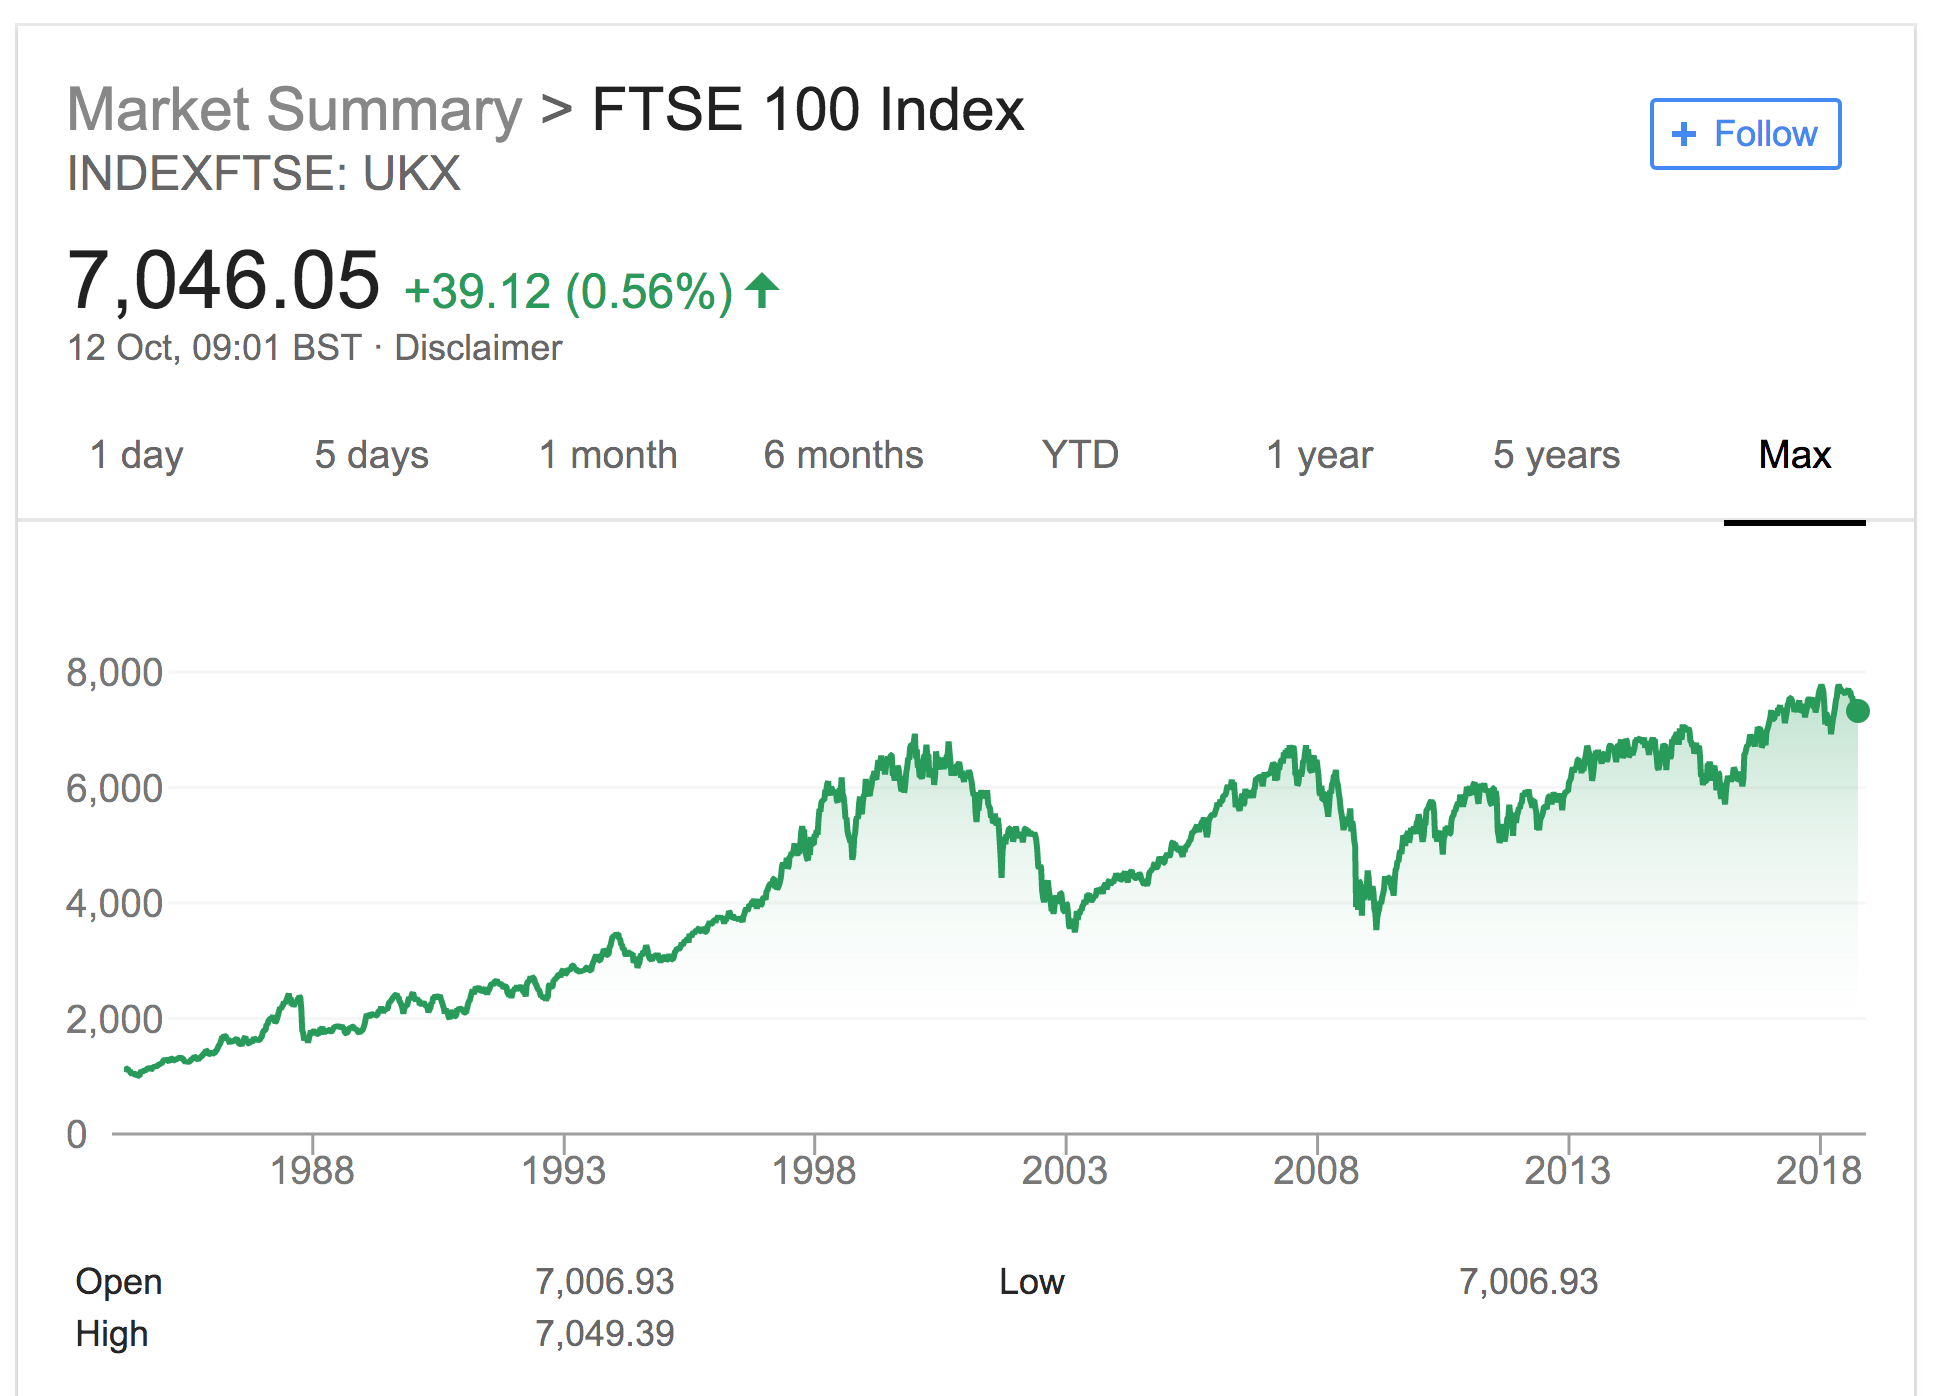Click the High value 7,049.39
The height and width of the screenshot is (1396, 1938).
tap(604, 1334)
